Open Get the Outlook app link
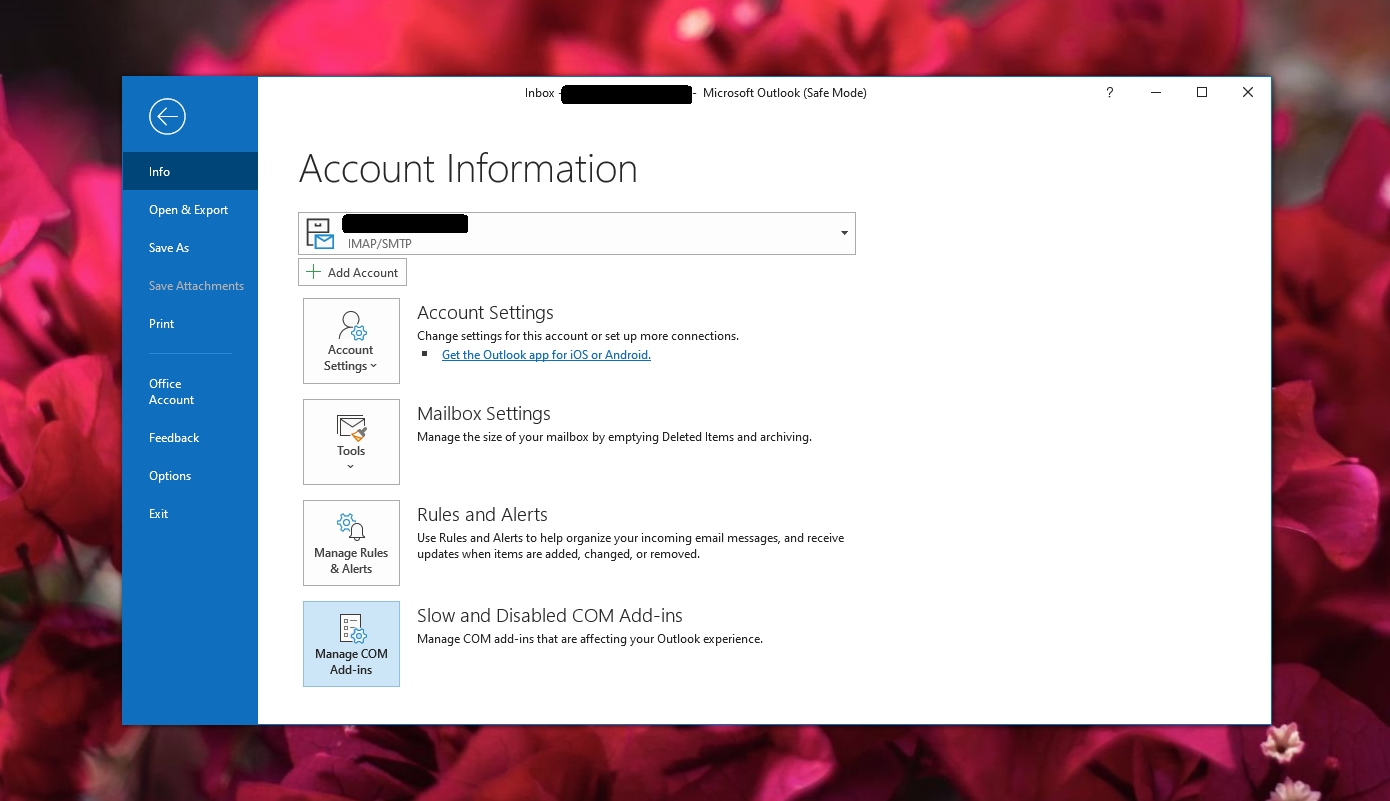 (x=546, y=355)
